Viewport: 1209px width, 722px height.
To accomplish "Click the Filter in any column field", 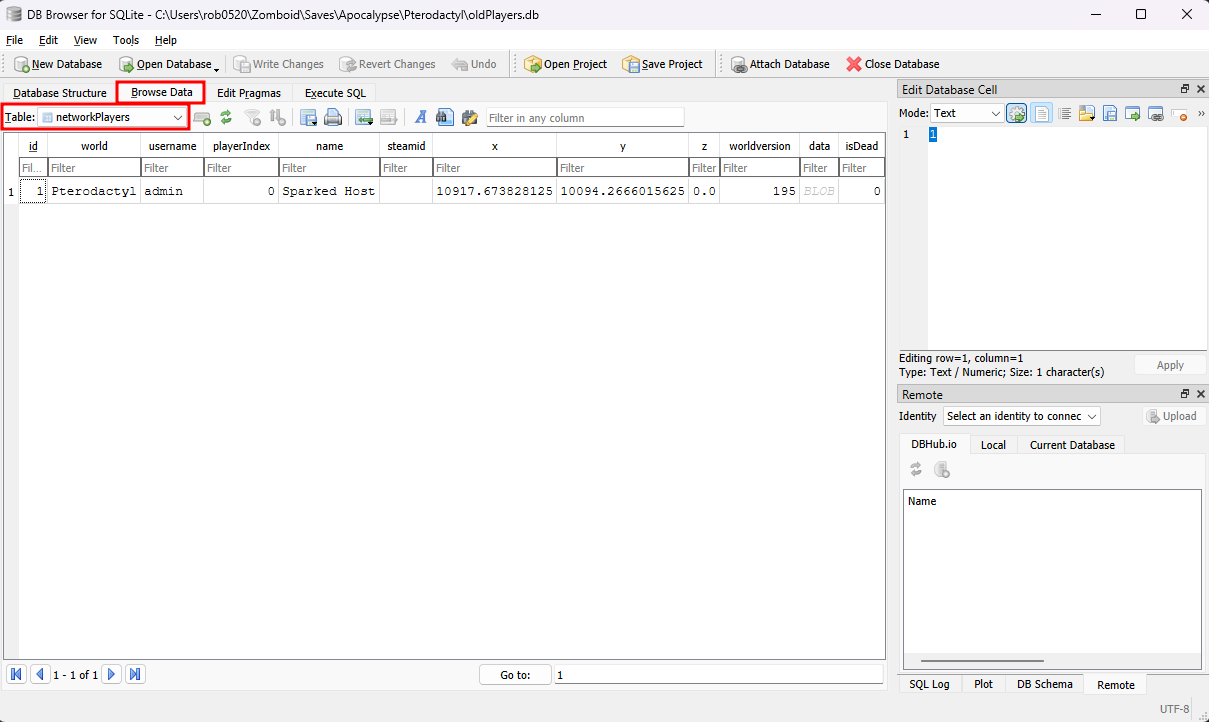I will pyautogui.click(x=585, y=118).
